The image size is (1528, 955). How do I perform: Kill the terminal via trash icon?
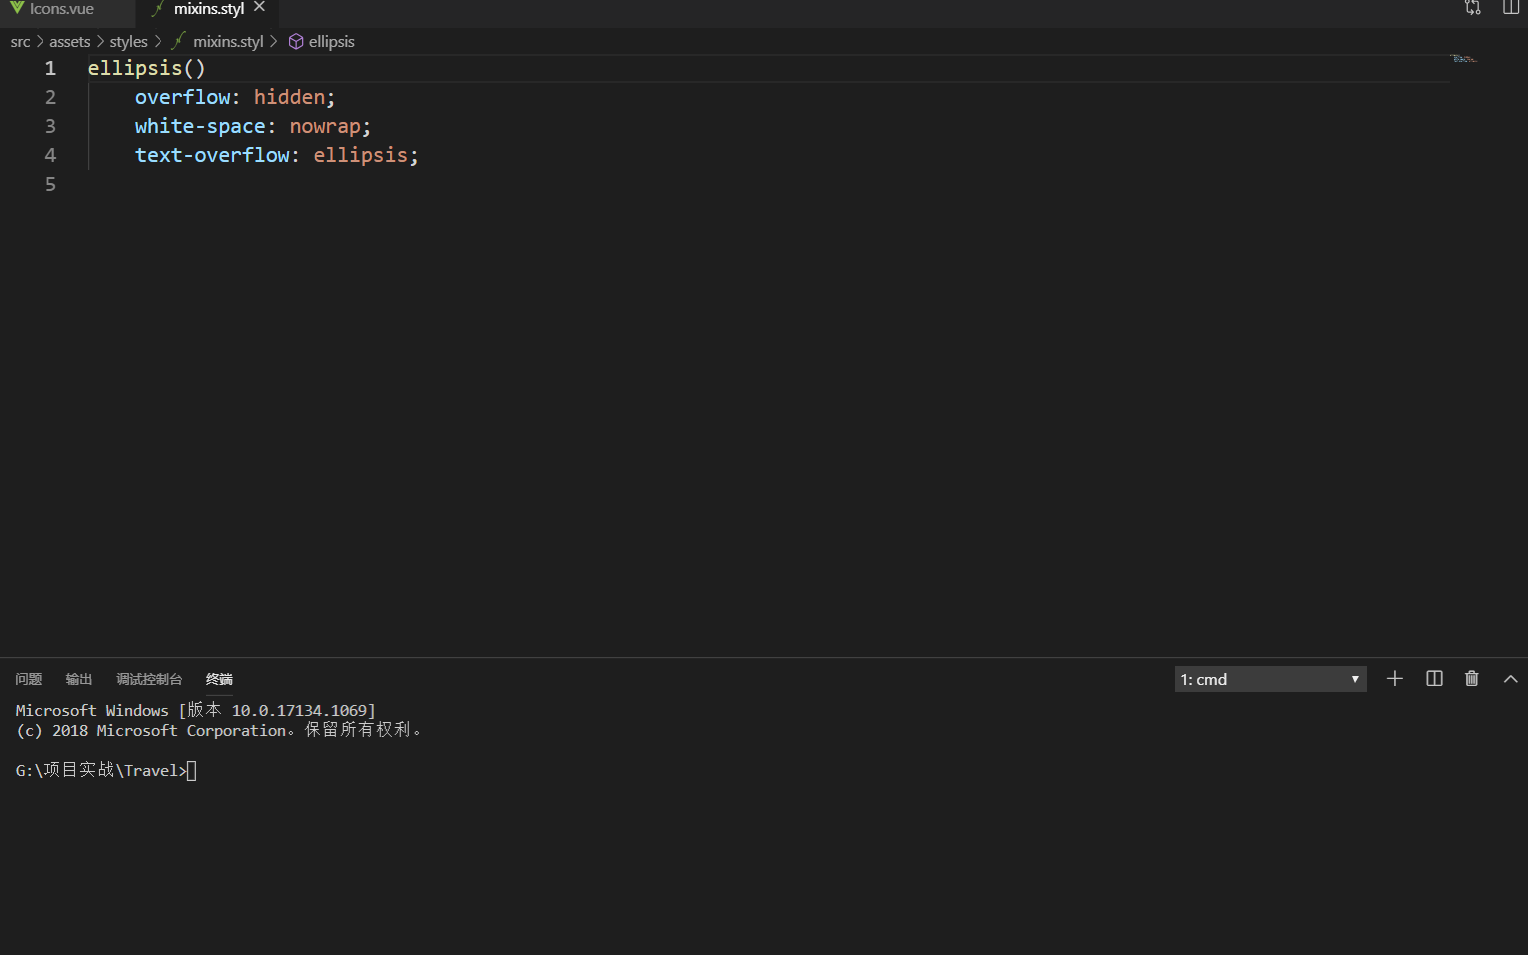pyautogui.click(x=1471, y=678)
